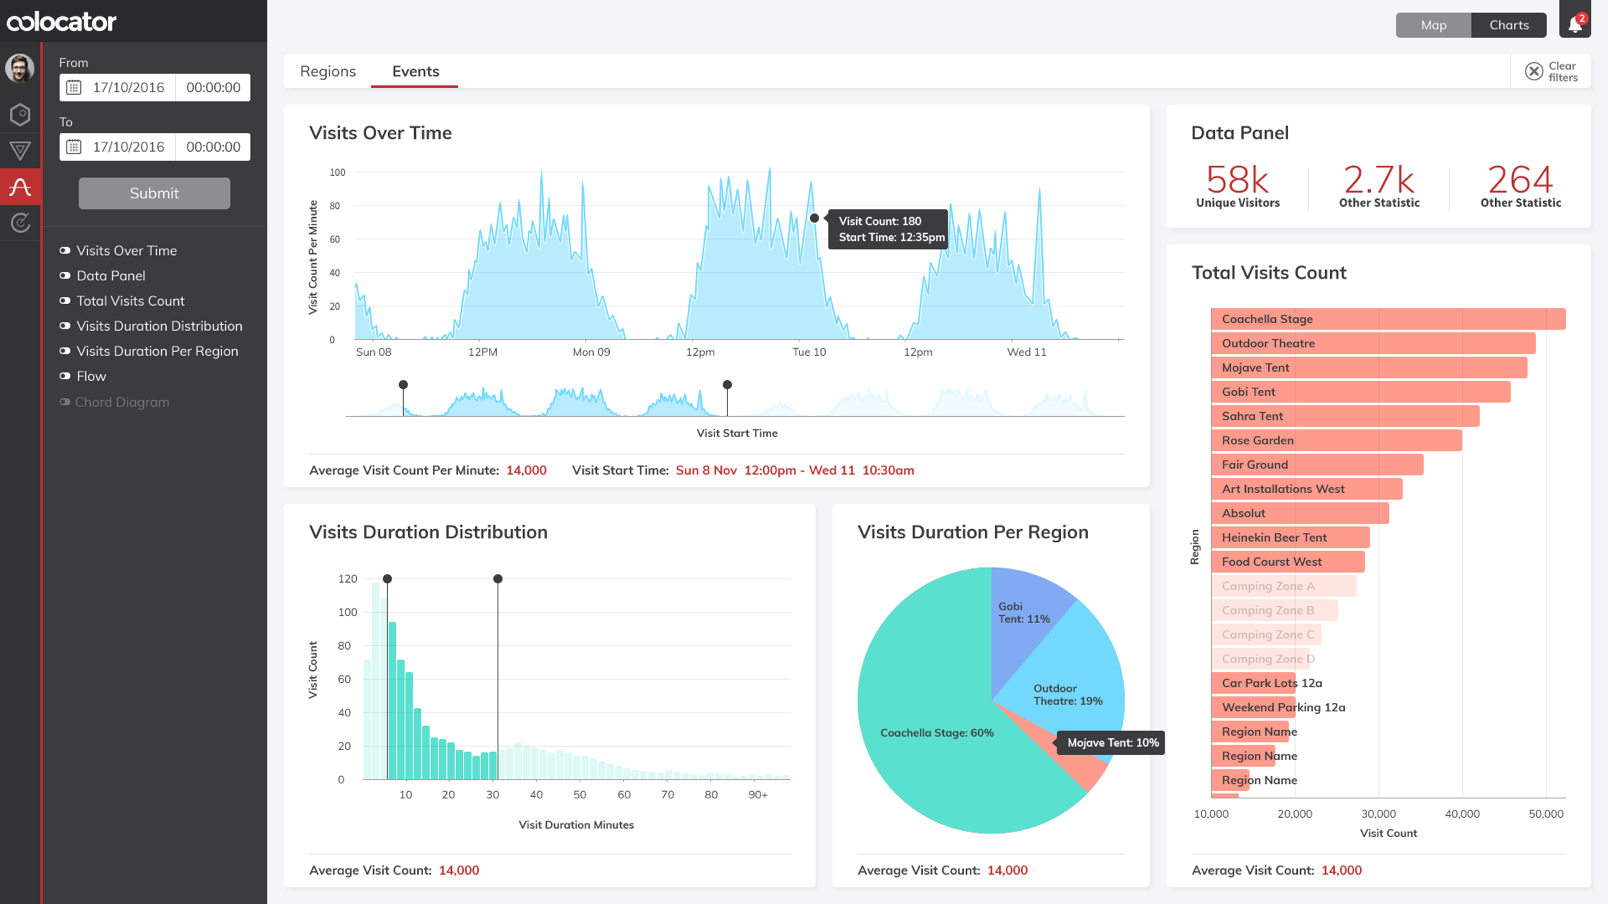Select Car Park Lots 12a bar
Viewport: 1608px width, 904px height.
(1254, 683)
